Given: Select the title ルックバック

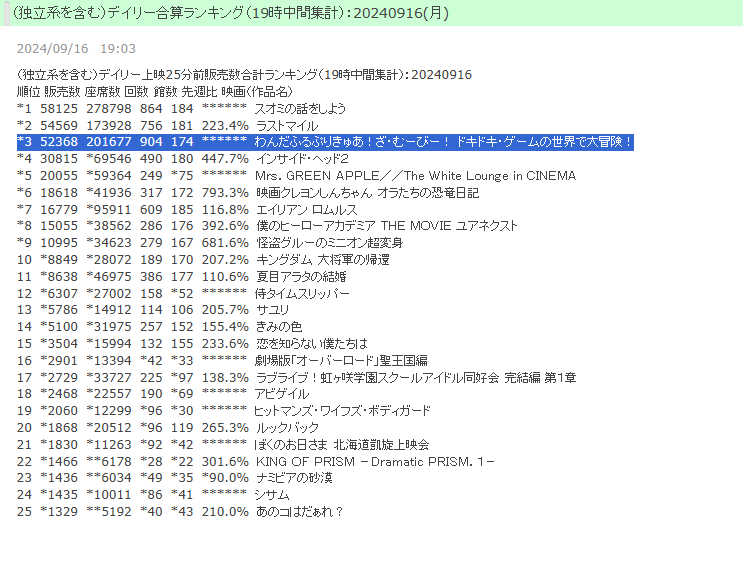Looking at the screenshot, I should click(288, 428).
